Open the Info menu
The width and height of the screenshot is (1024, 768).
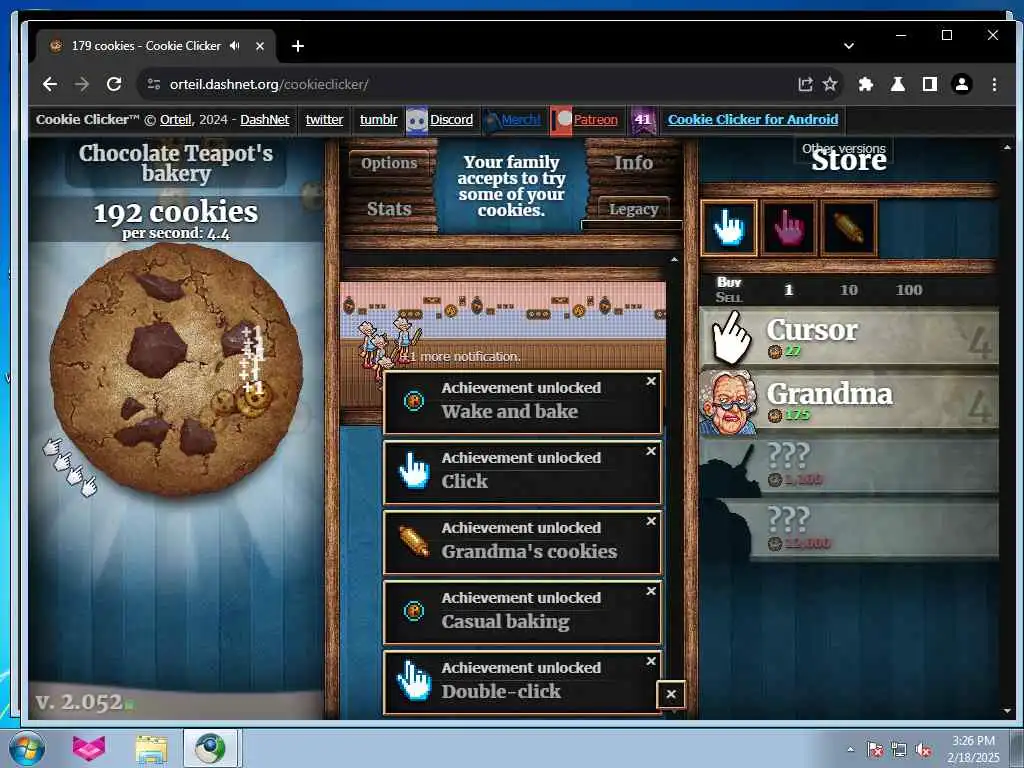[633, 163]
